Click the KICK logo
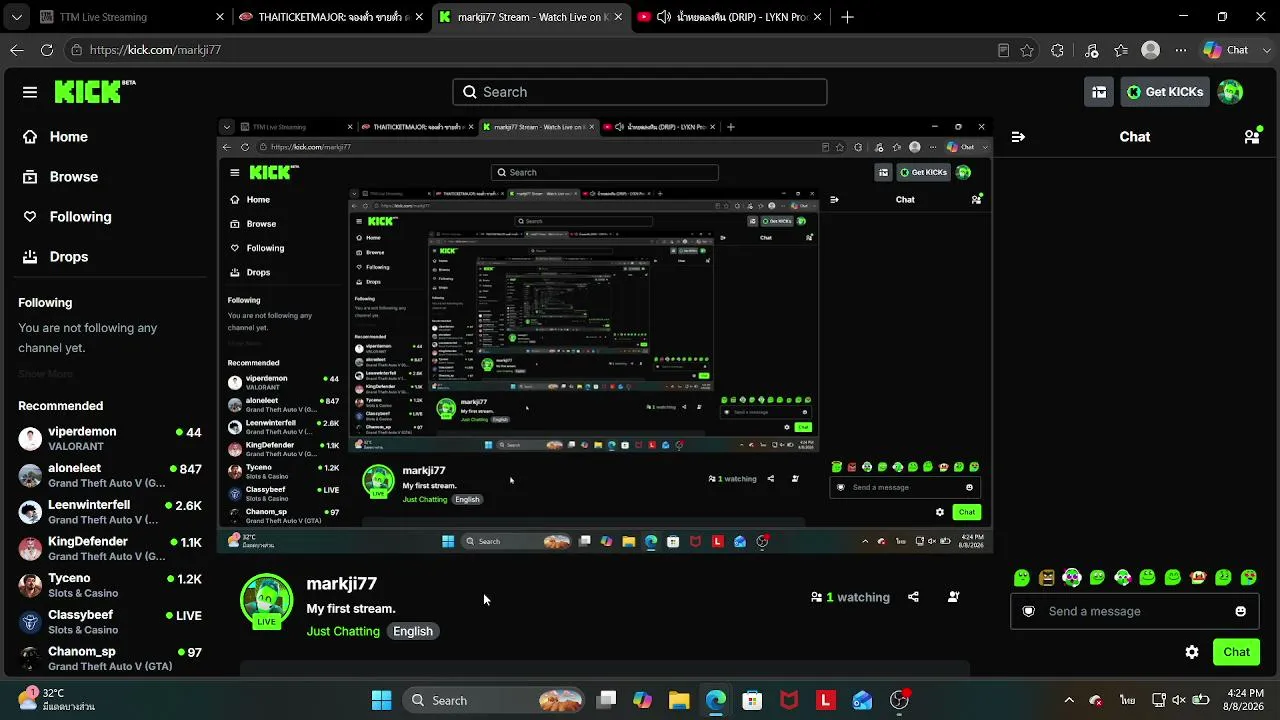 [95, 92]
